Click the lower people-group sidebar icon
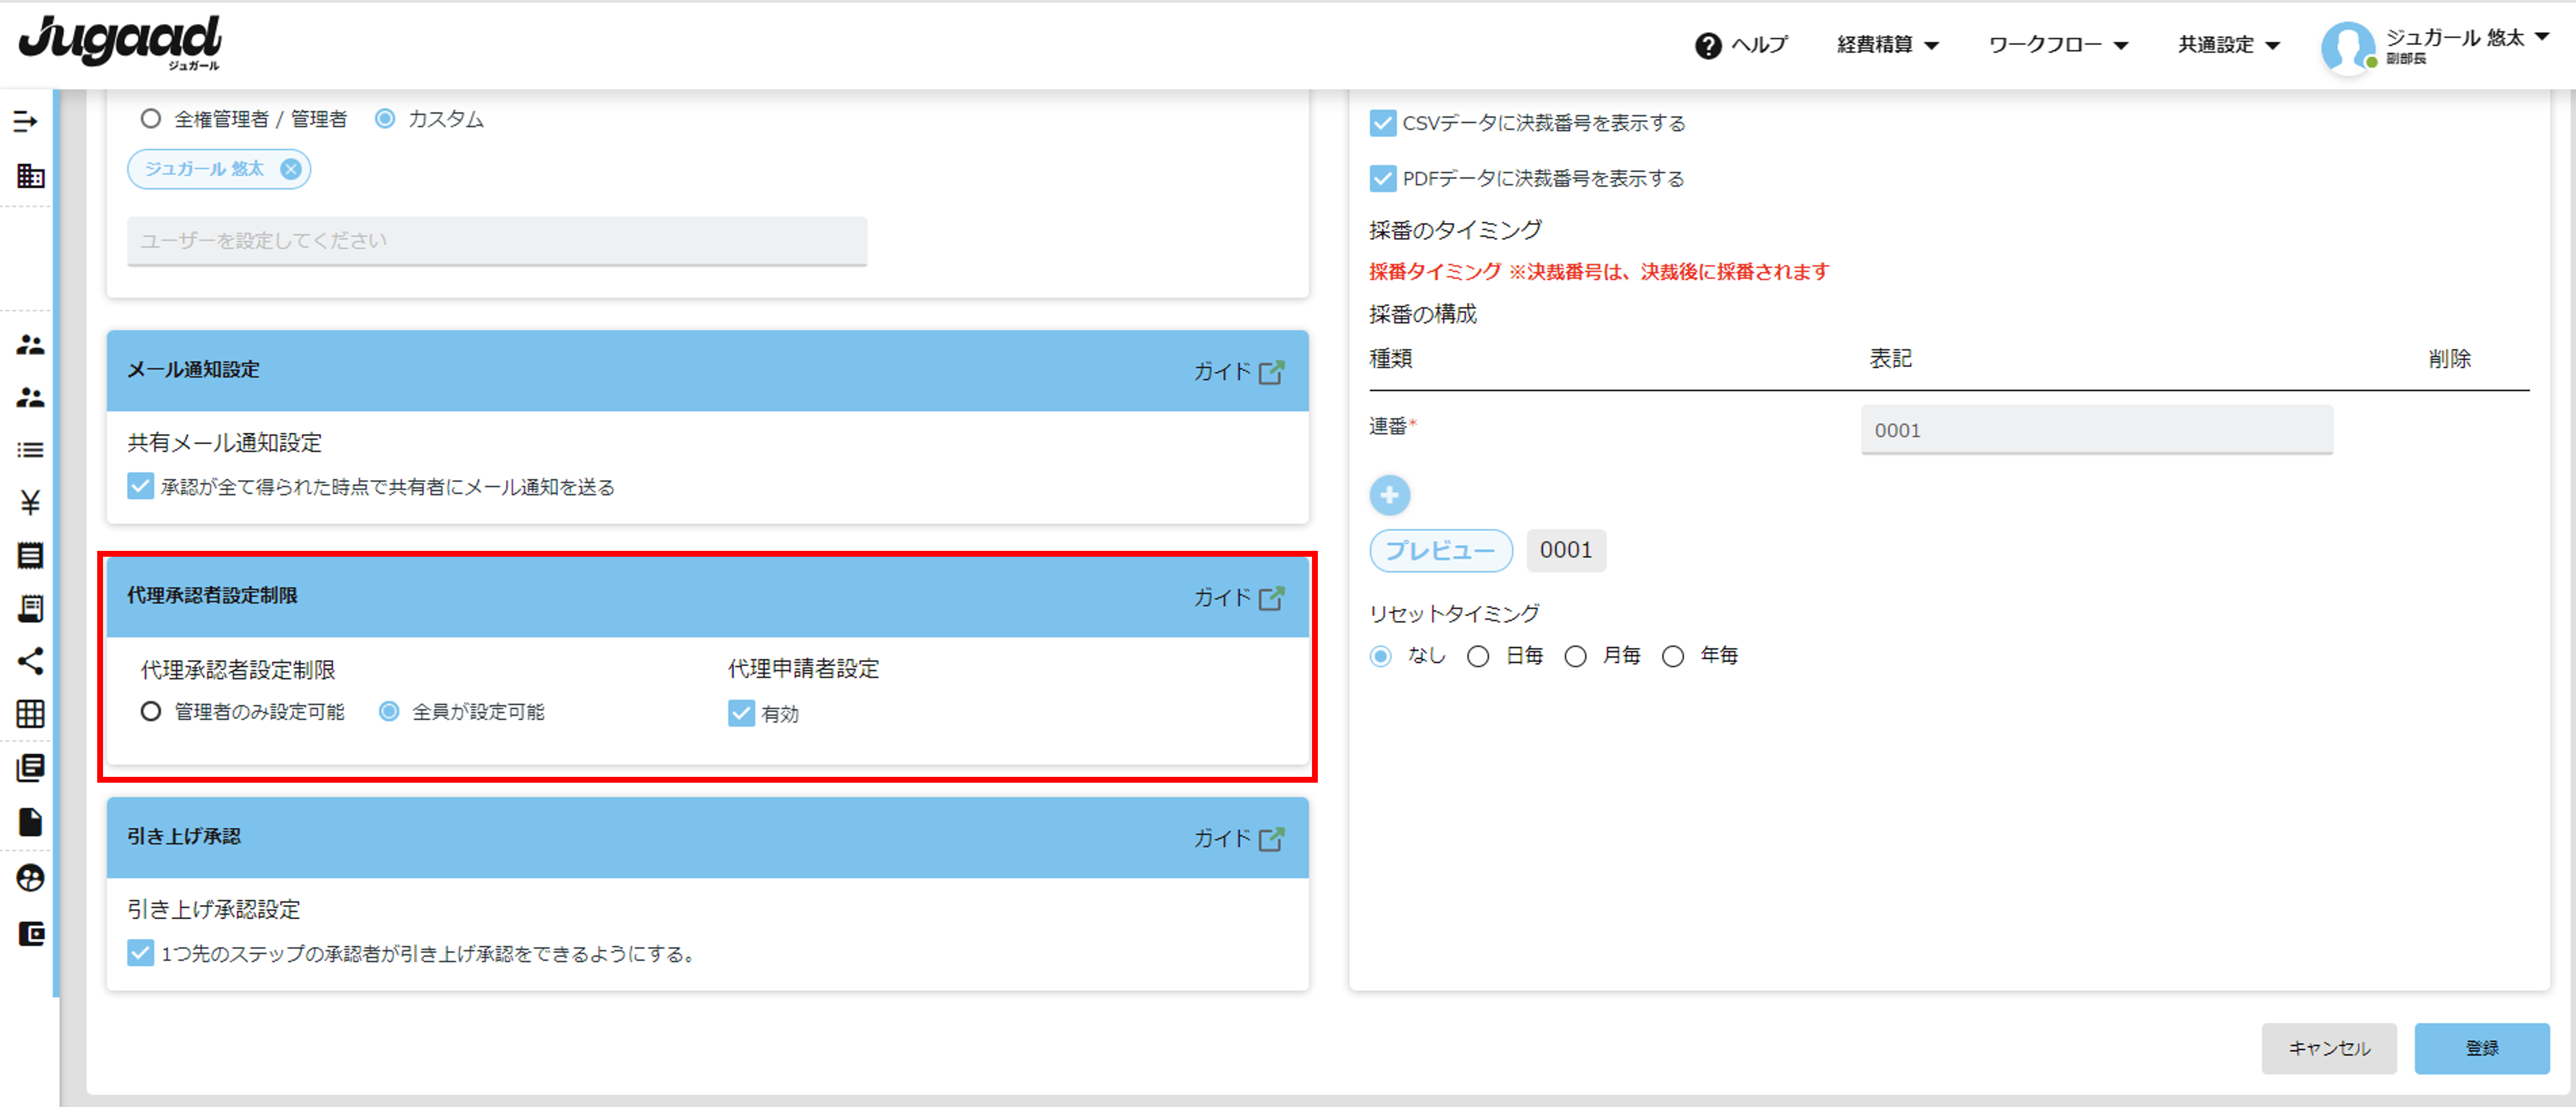The height and width of the screenshot is (1107, 2576). click(x=30, y=398)
